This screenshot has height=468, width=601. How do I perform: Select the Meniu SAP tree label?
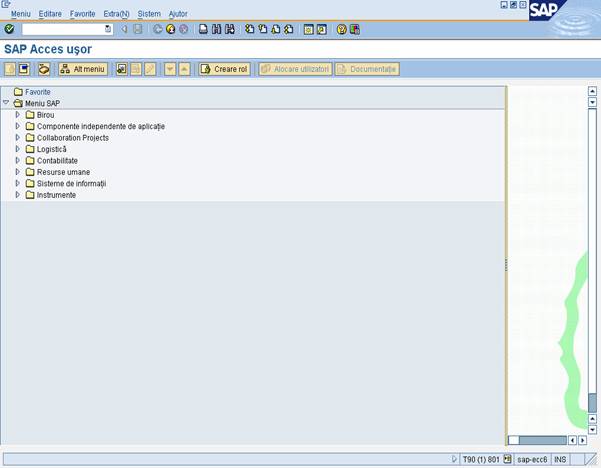click(x=43, y=103)
